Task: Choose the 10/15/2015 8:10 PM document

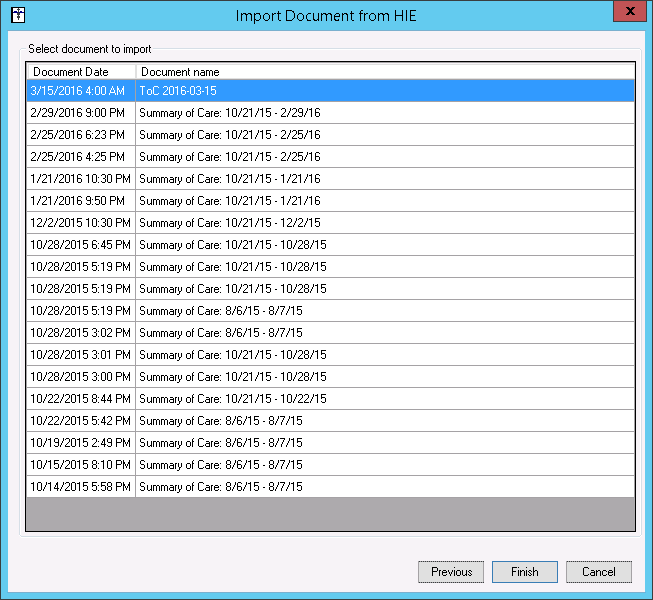Action: coord(330,465)
